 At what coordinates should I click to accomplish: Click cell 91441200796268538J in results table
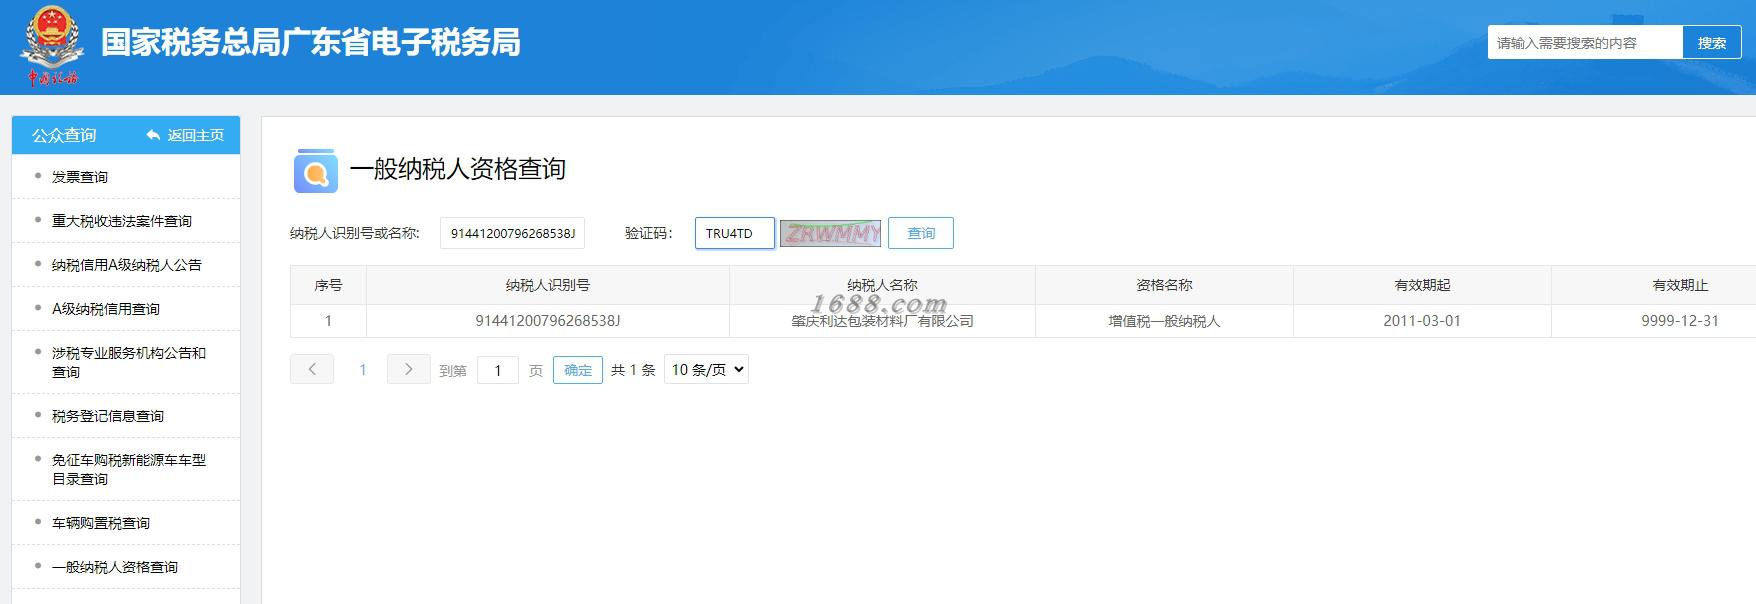click(548, 321)
